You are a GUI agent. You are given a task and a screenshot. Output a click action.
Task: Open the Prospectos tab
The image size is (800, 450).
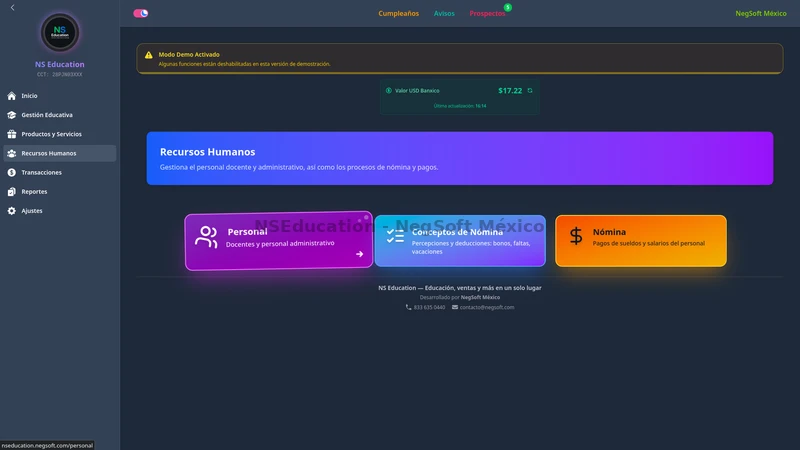pos(487,13)
